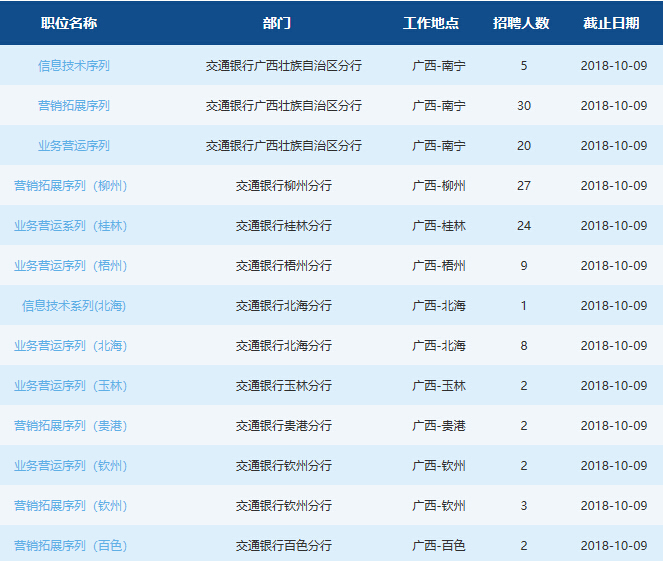This screenshot has width=663, height=561.
Task: Click the 广西-梧州 location cell
Action: tap(439, 265)
